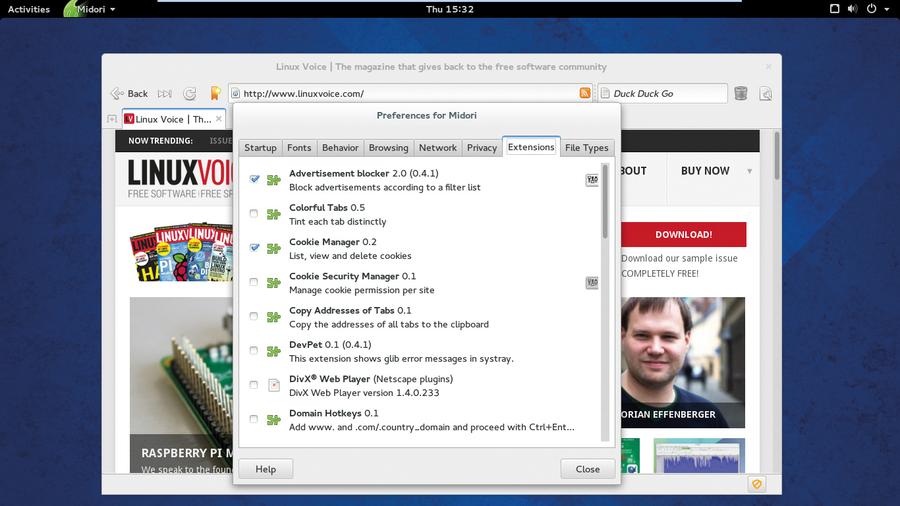The image size is (900, 506).
Task: Click the Linux Voice page tab
Action: click(174, 119)
